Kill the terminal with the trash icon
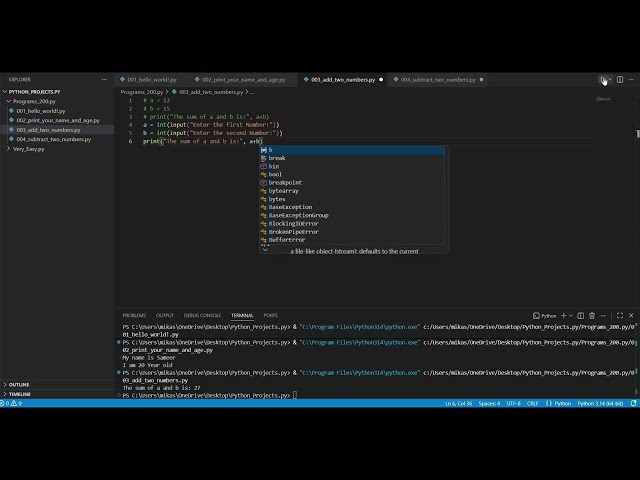640x480 pixels. pyautogui.click(x=592, y=316)
